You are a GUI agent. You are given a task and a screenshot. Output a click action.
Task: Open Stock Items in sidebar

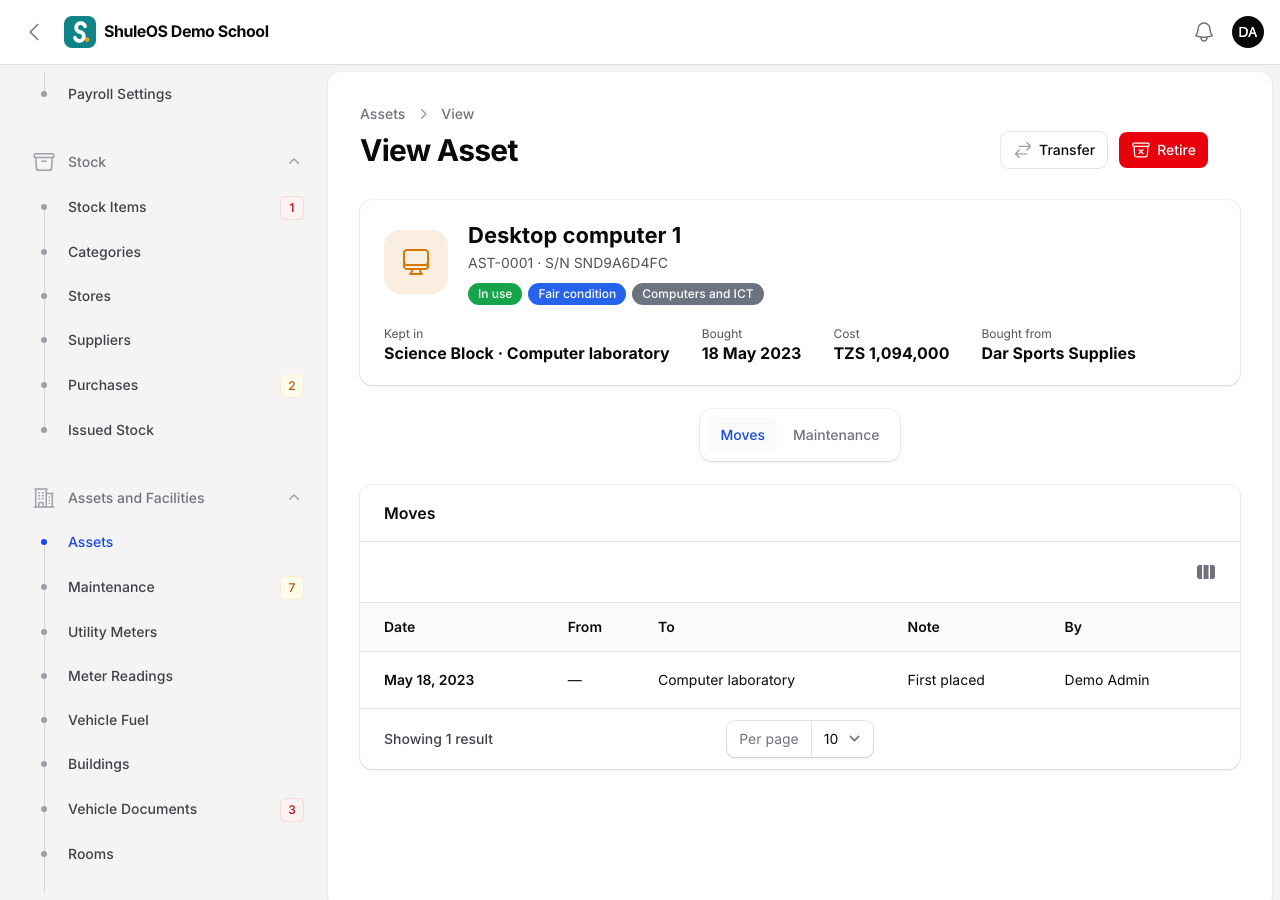pos(107,207)
